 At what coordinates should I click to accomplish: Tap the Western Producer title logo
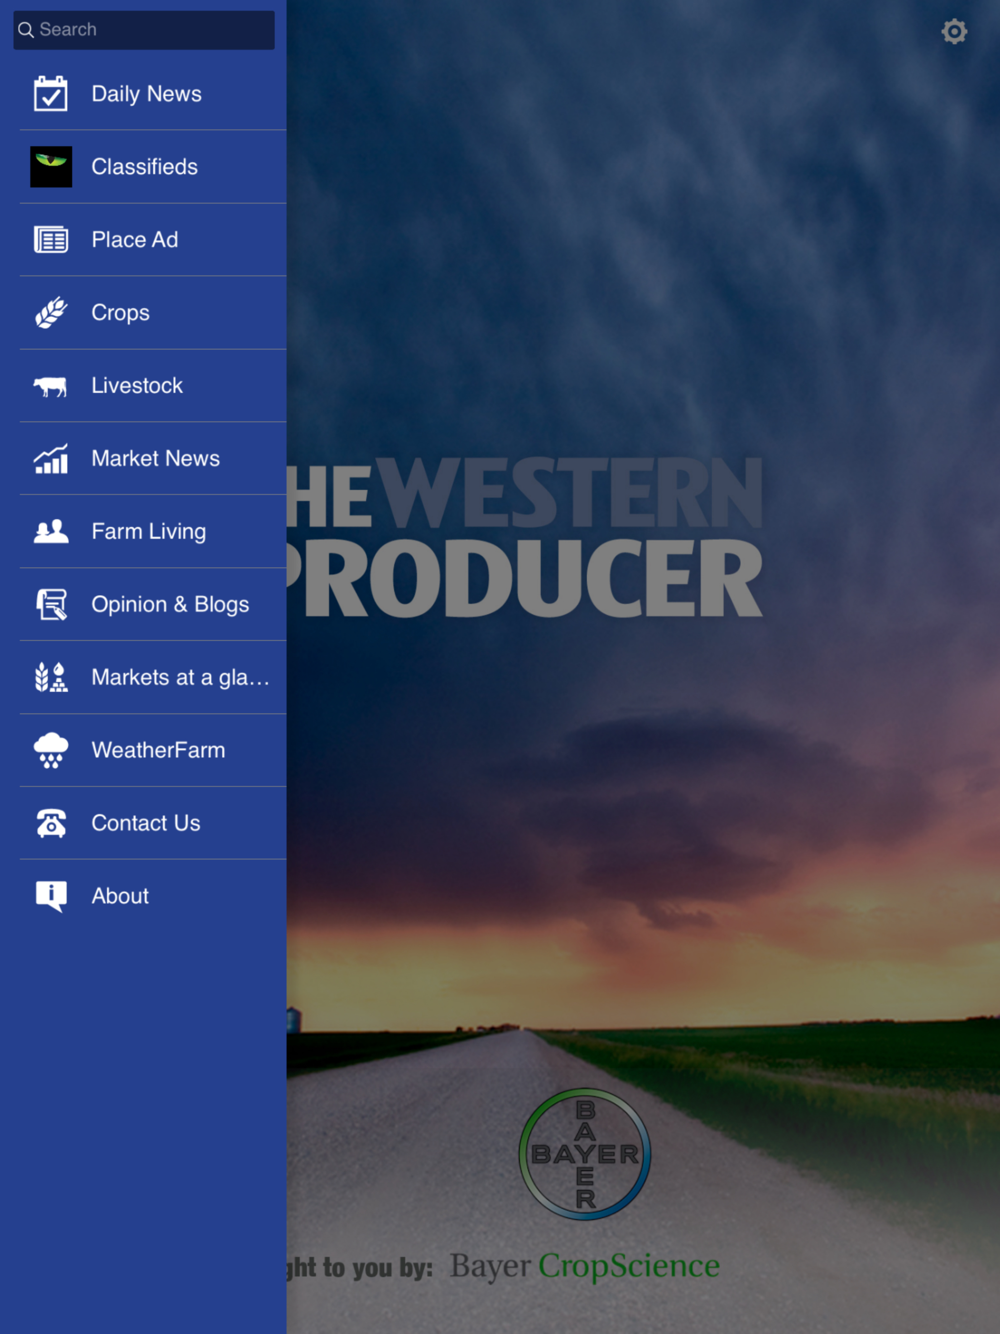coord(526,537)
